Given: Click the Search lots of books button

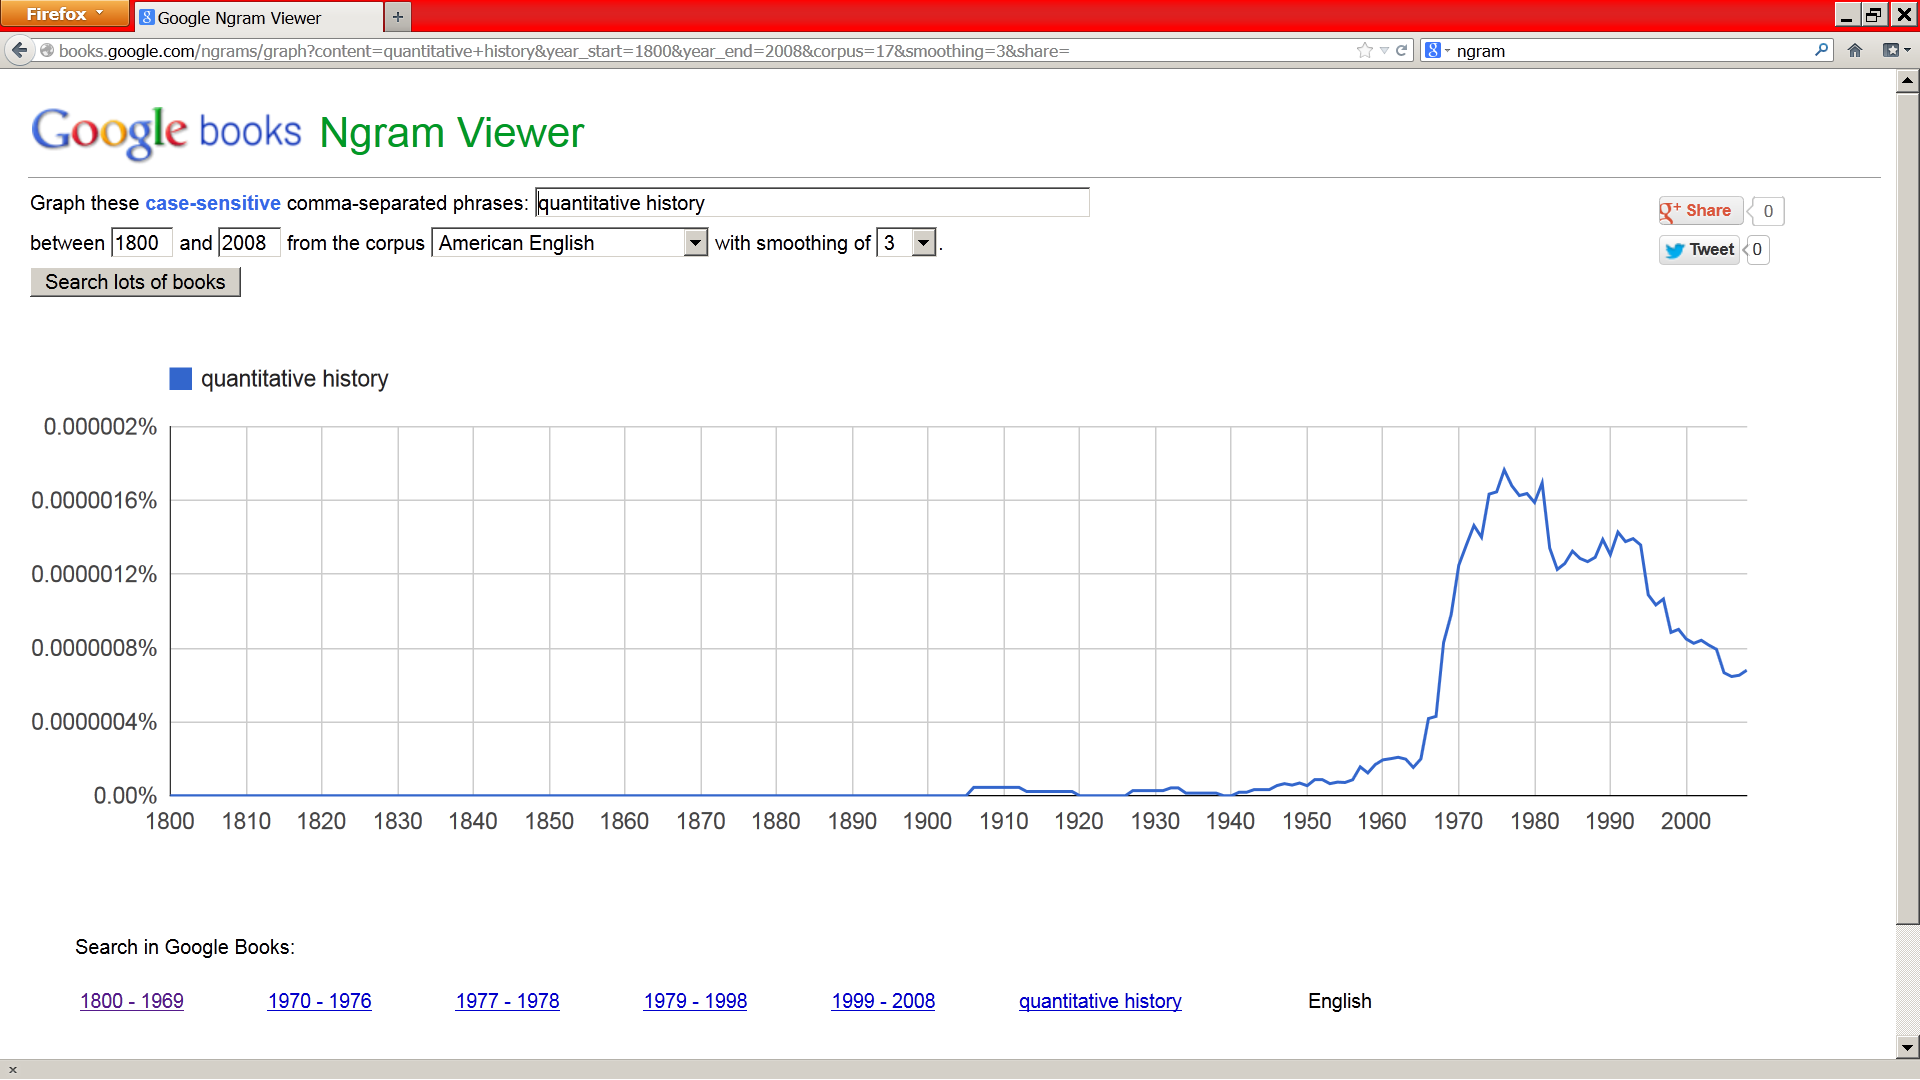Looking at the screenshot, I should tap(135, 282).
